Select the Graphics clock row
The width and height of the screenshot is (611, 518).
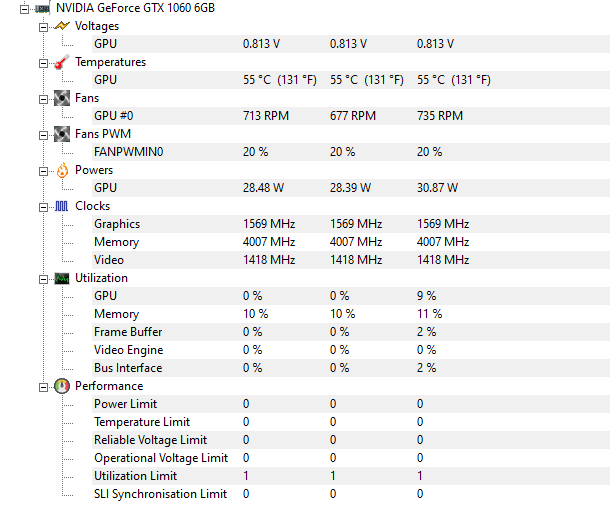pos(351,224)
